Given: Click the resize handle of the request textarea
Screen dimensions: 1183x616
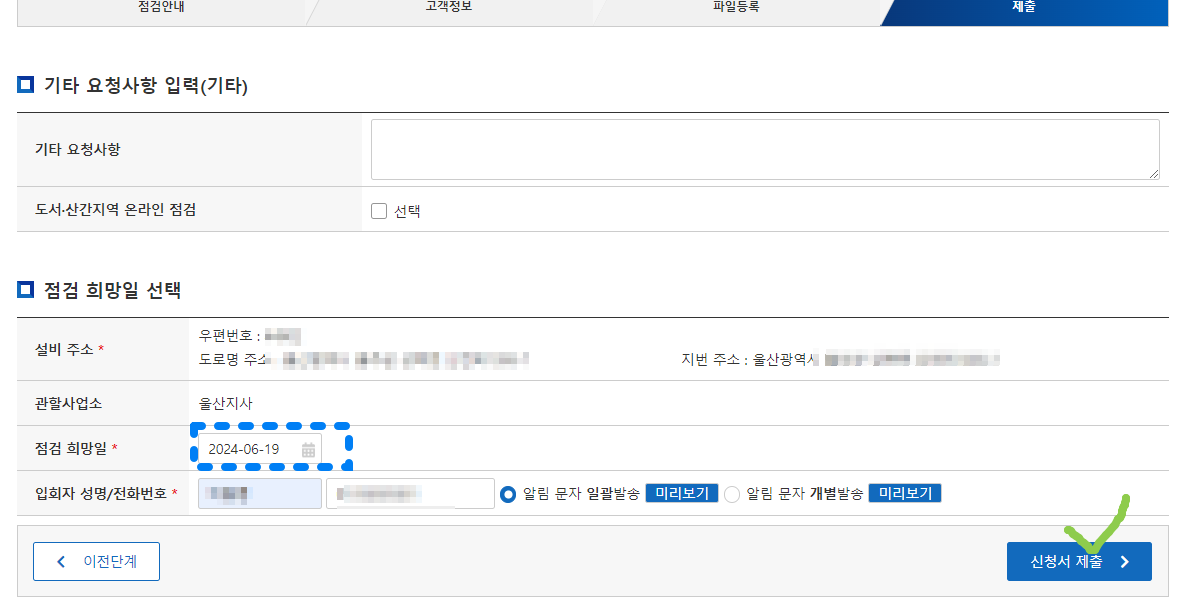Looking at the screenshot, I should tap(1154, 174).
